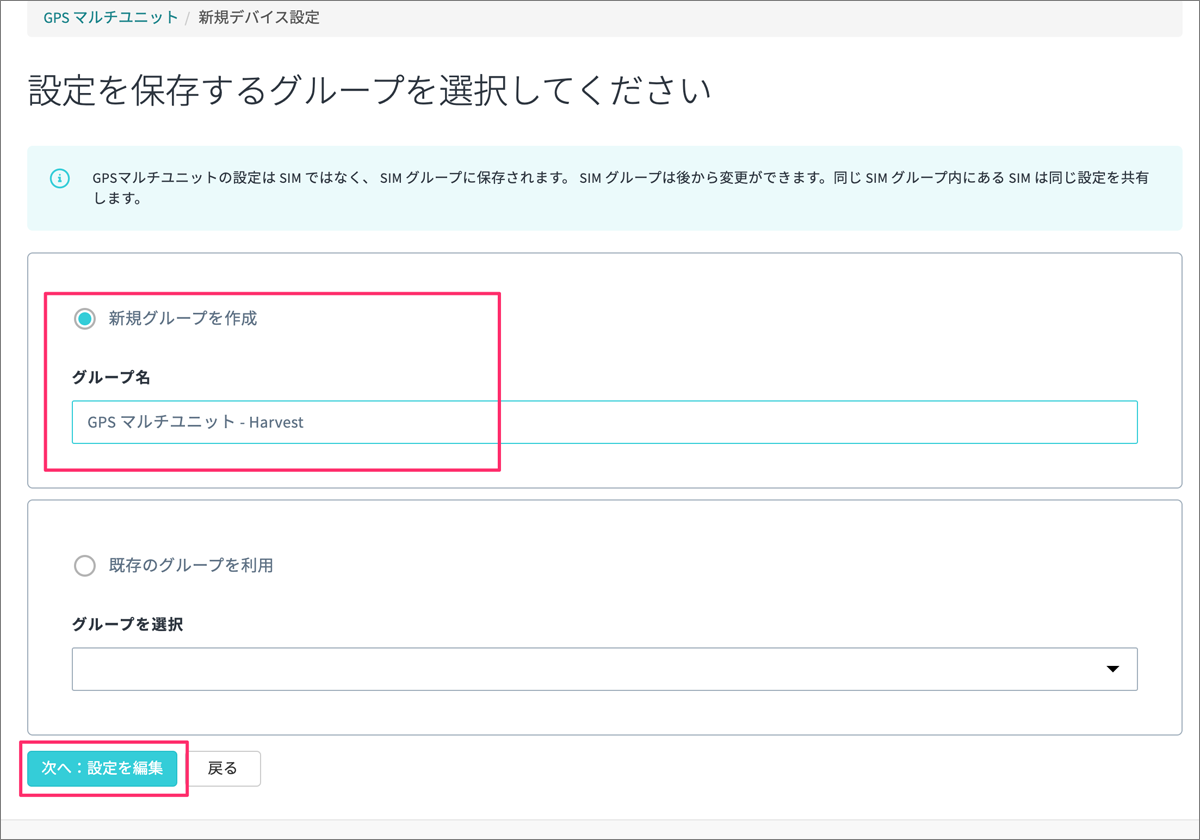Viewport: 1200px width, 840px height.
Task: Open the GPS マルチユニット breadcrumb link
Action: click(x=111, y=17)
